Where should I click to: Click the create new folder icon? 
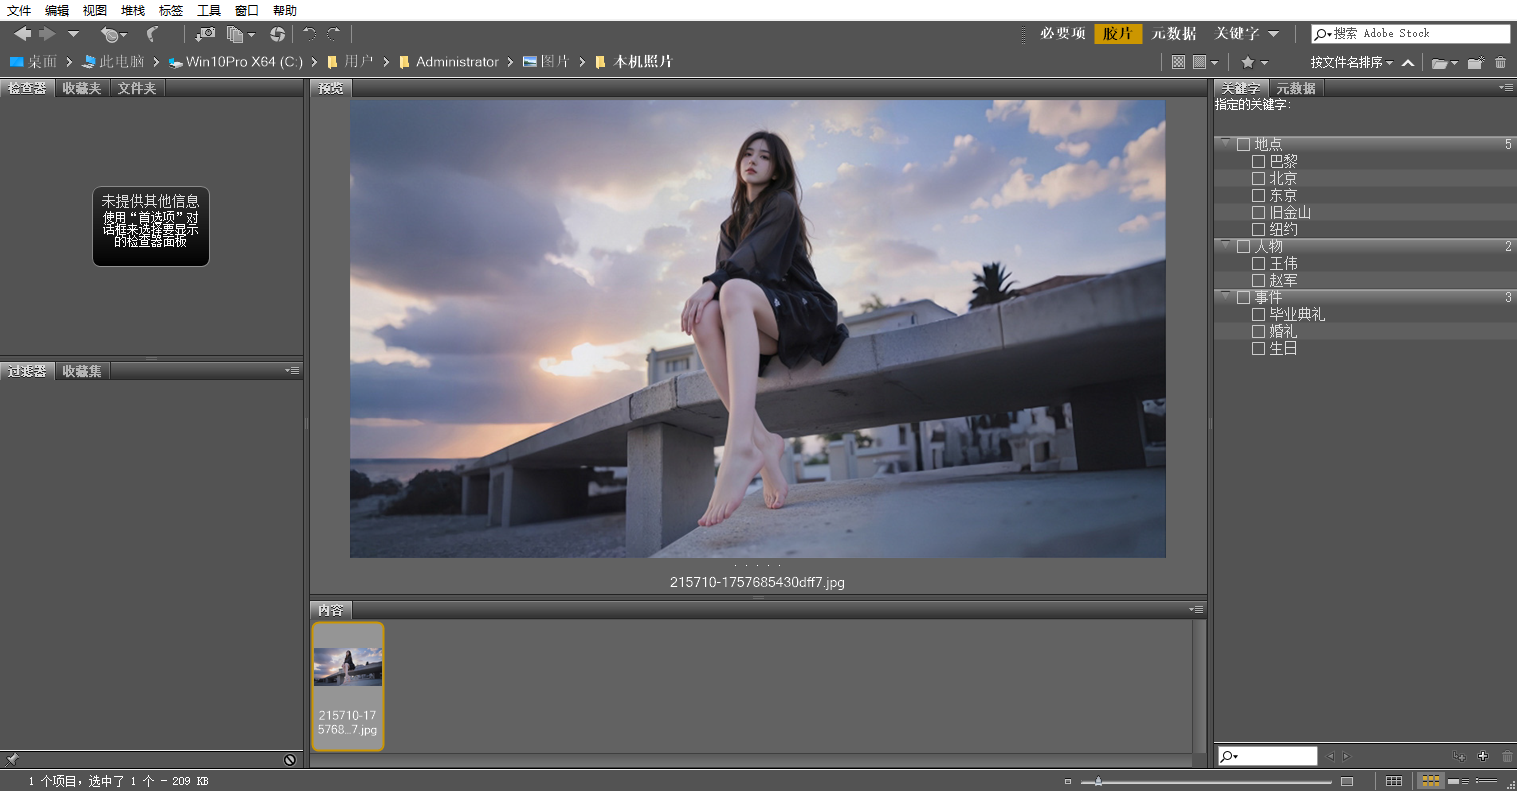1474,62
